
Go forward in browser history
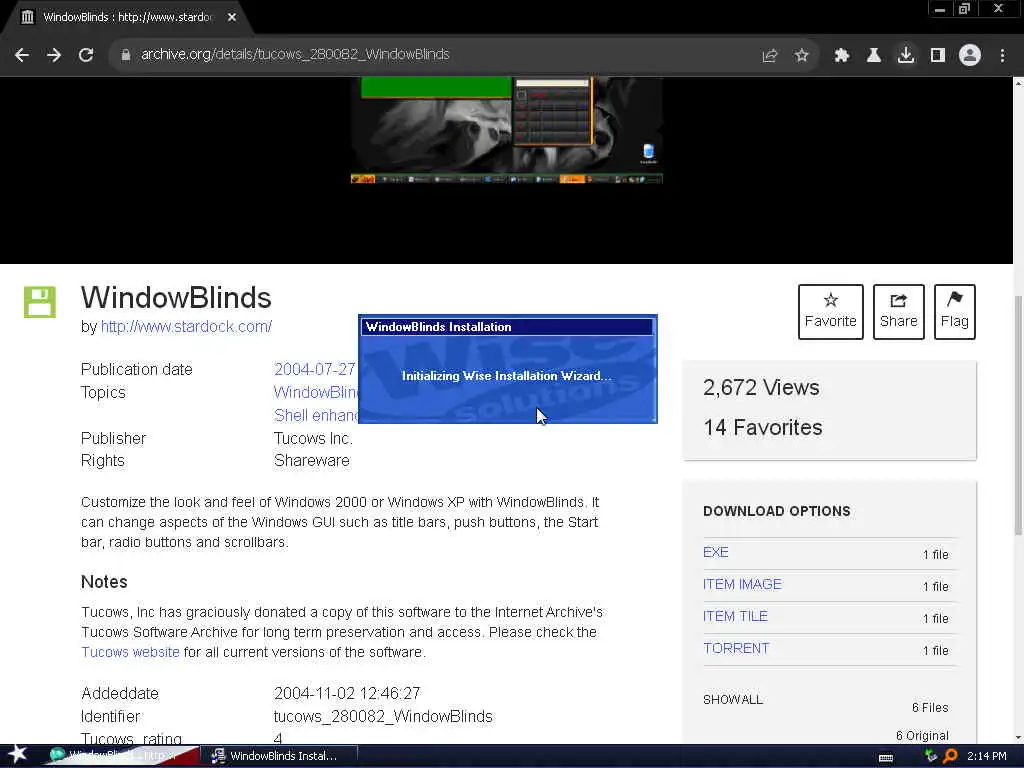point(54,55)
